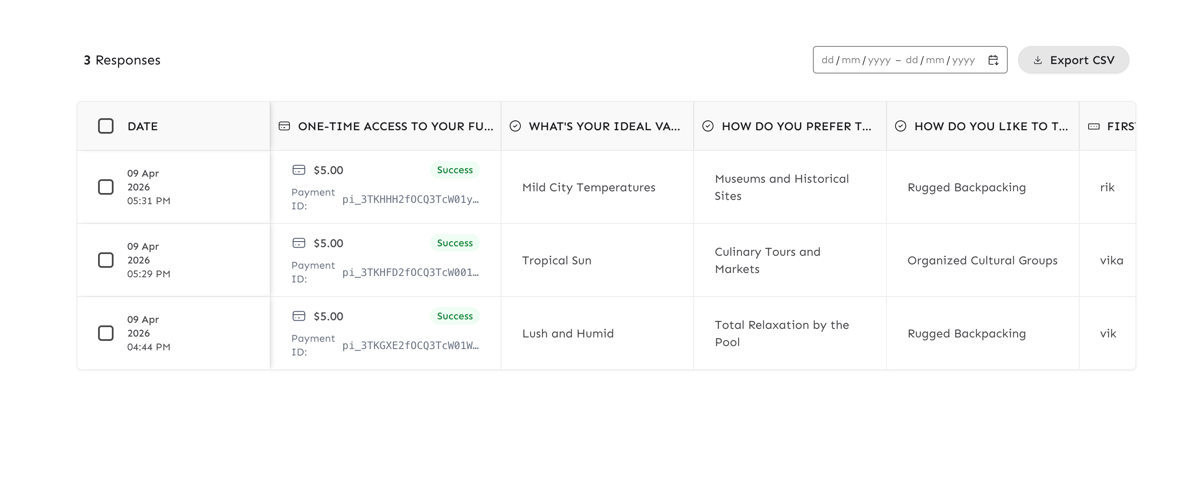Click the check-circle icon beside Ideal Vacation header
The image size is (1200, 478).
coord(515,126)
